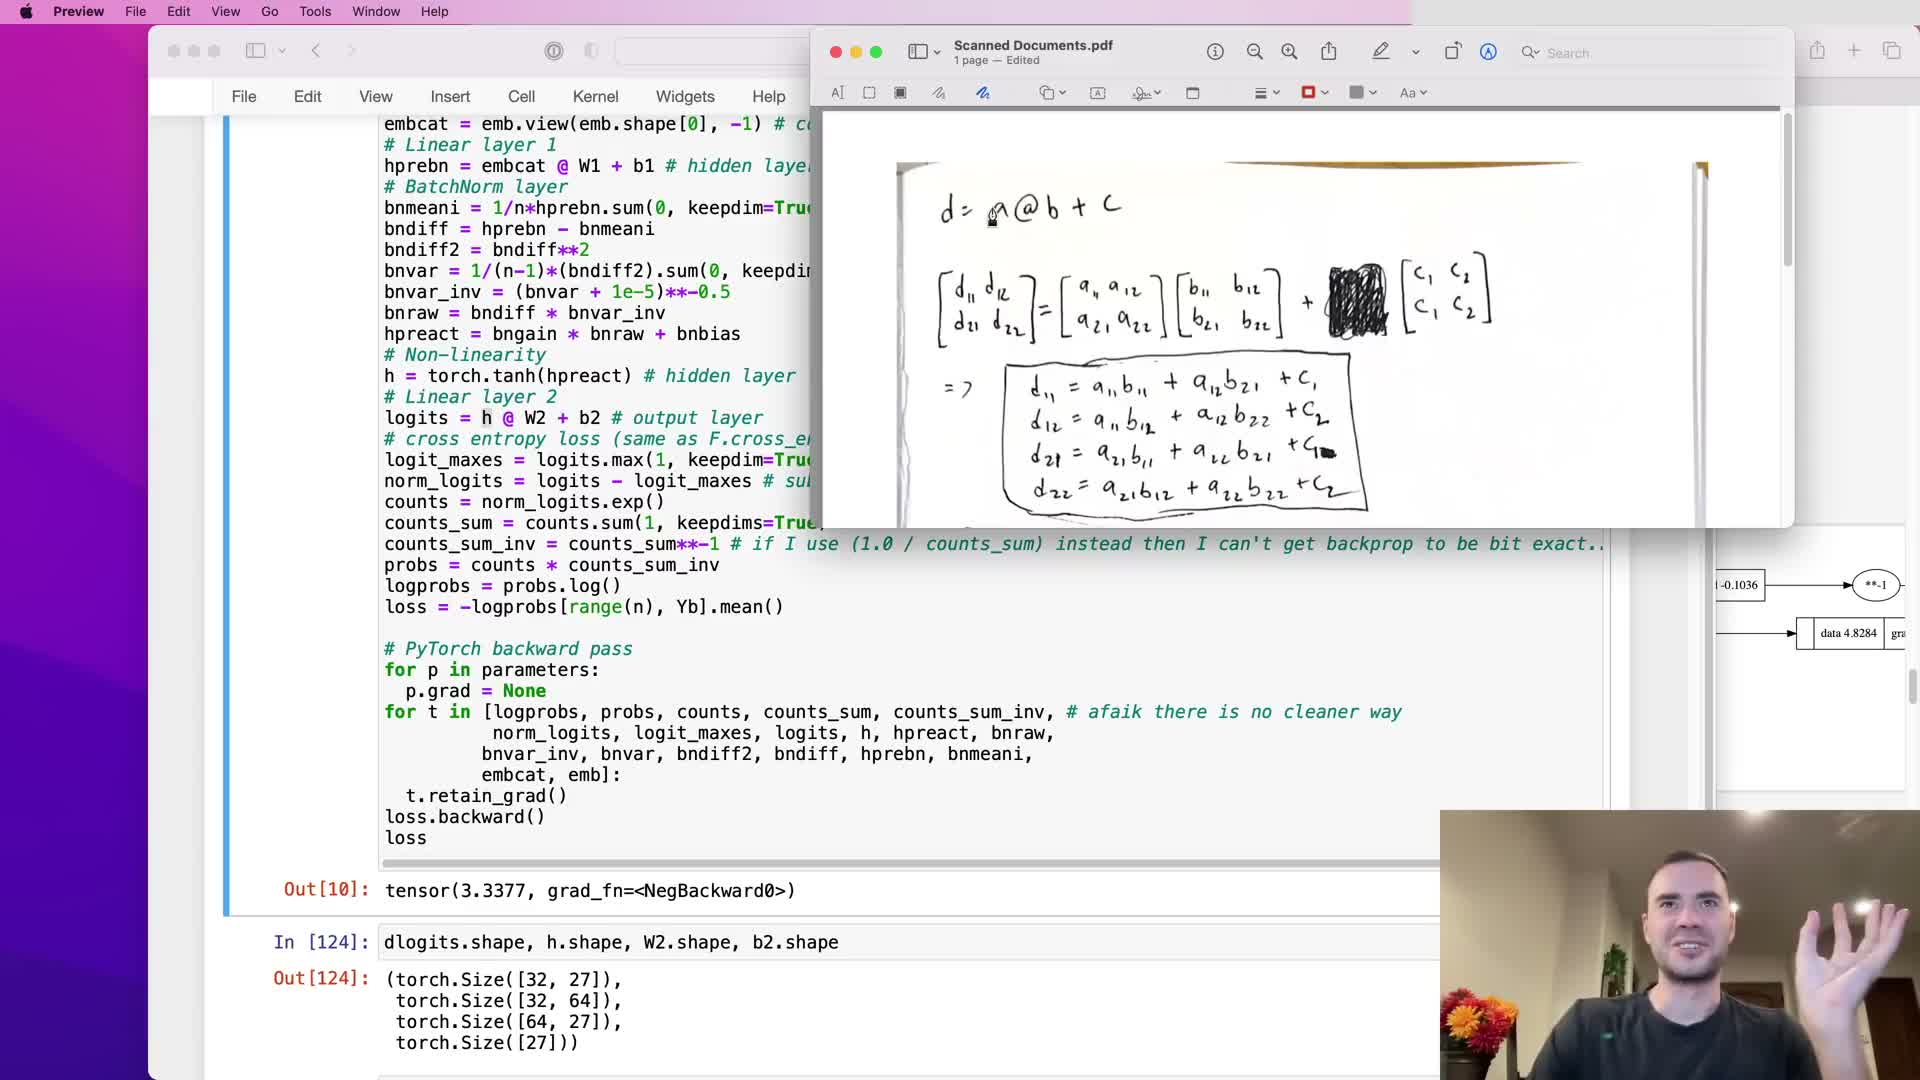Select the Rectangular Selection tool
1920x1080 pixels.
click(x=869, y=93)
